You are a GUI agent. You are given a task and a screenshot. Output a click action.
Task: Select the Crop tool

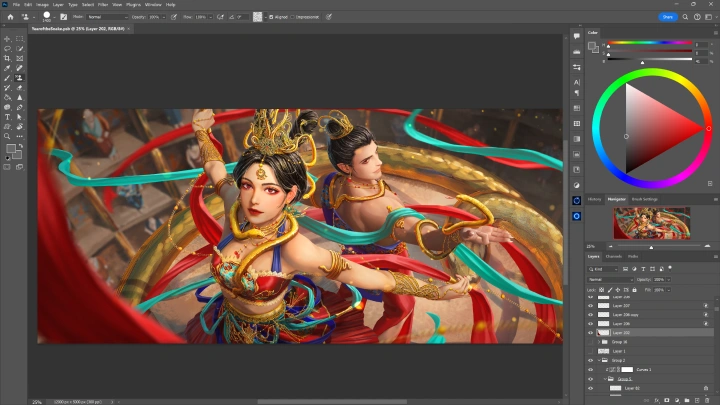tap(7, 58)
